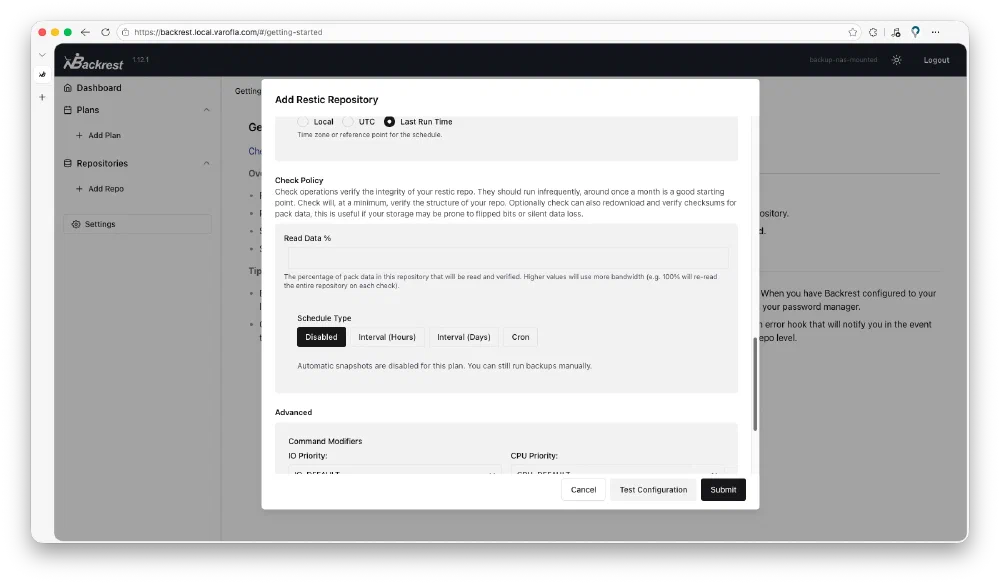The image size is (1000, 584).
Task: Click the Add Repo plus icon
Action: [79, 188]
